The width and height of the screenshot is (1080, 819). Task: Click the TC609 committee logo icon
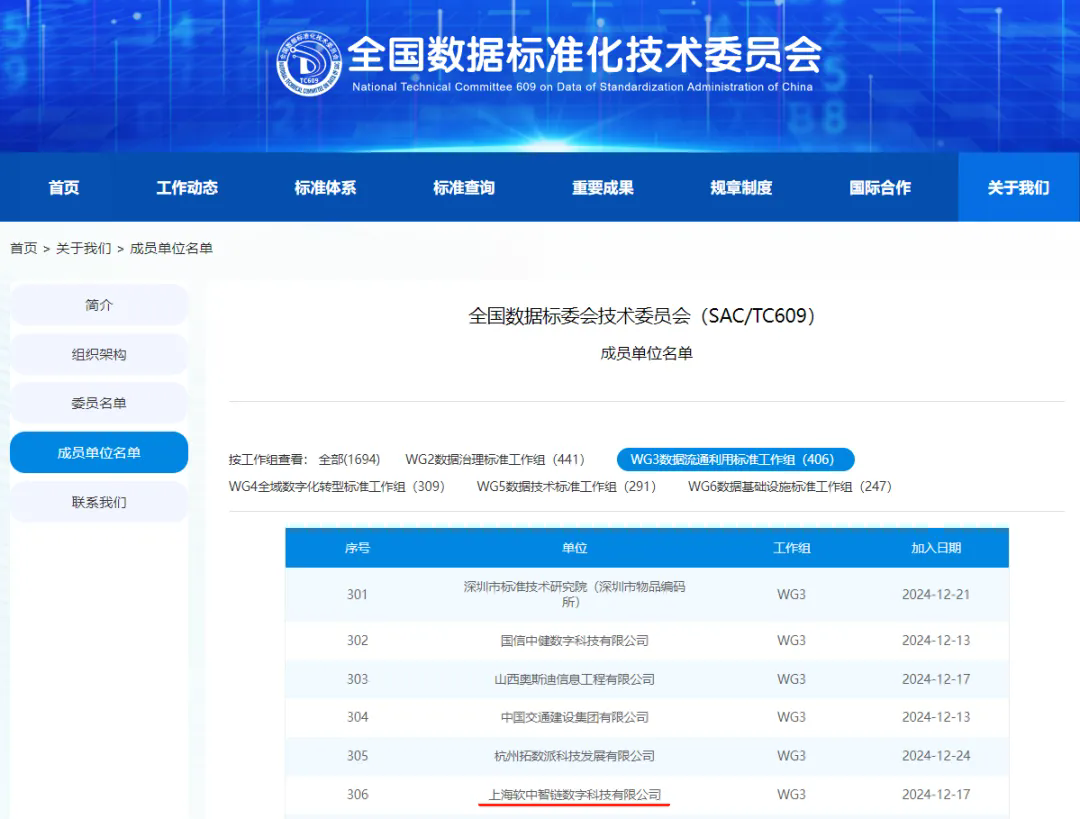pyautogui.click(x=309, y=63)
